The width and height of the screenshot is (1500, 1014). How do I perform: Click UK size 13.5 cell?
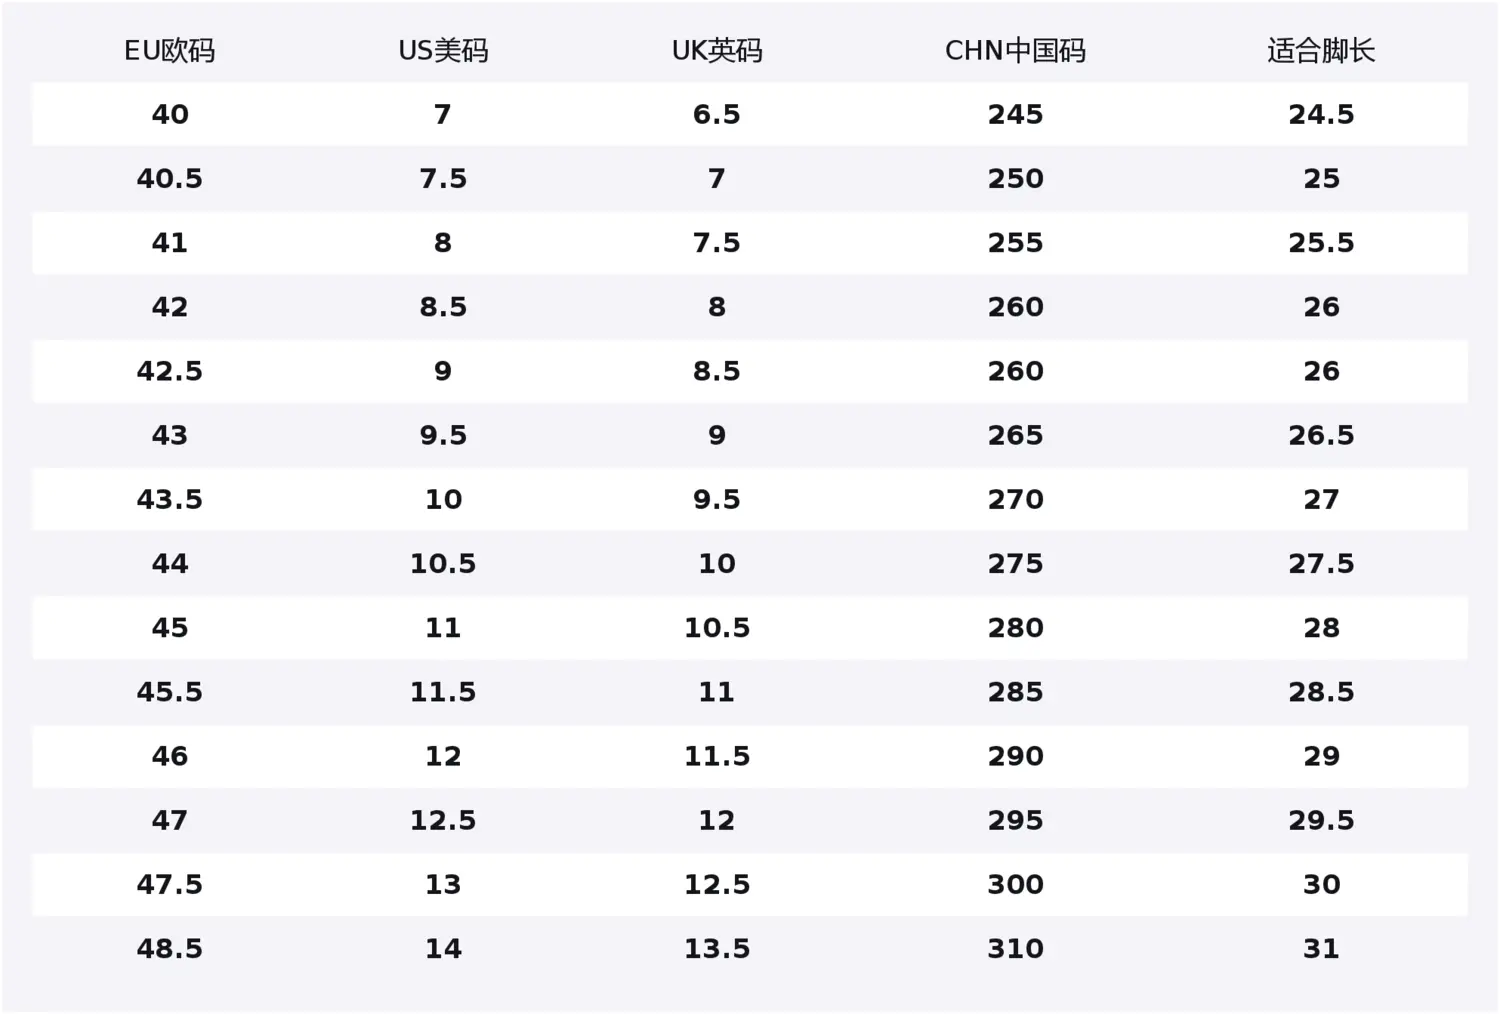point(717,948)
